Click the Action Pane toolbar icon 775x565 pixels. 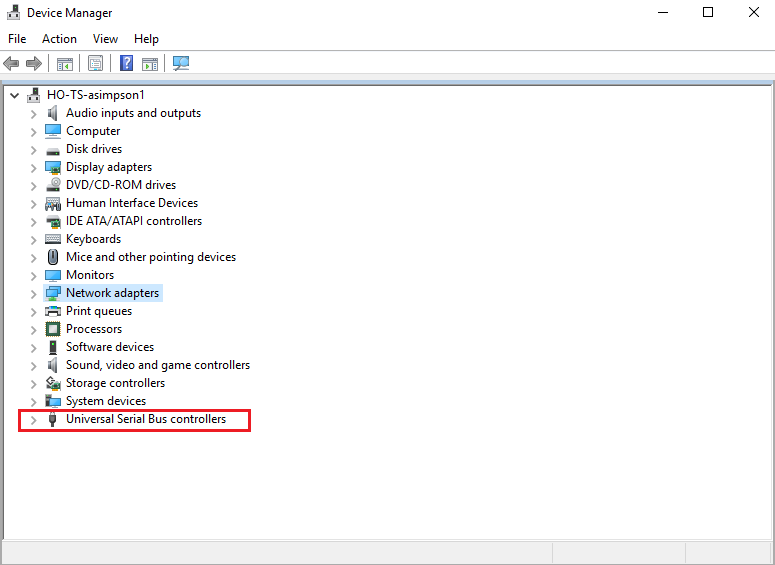[150, 63]
